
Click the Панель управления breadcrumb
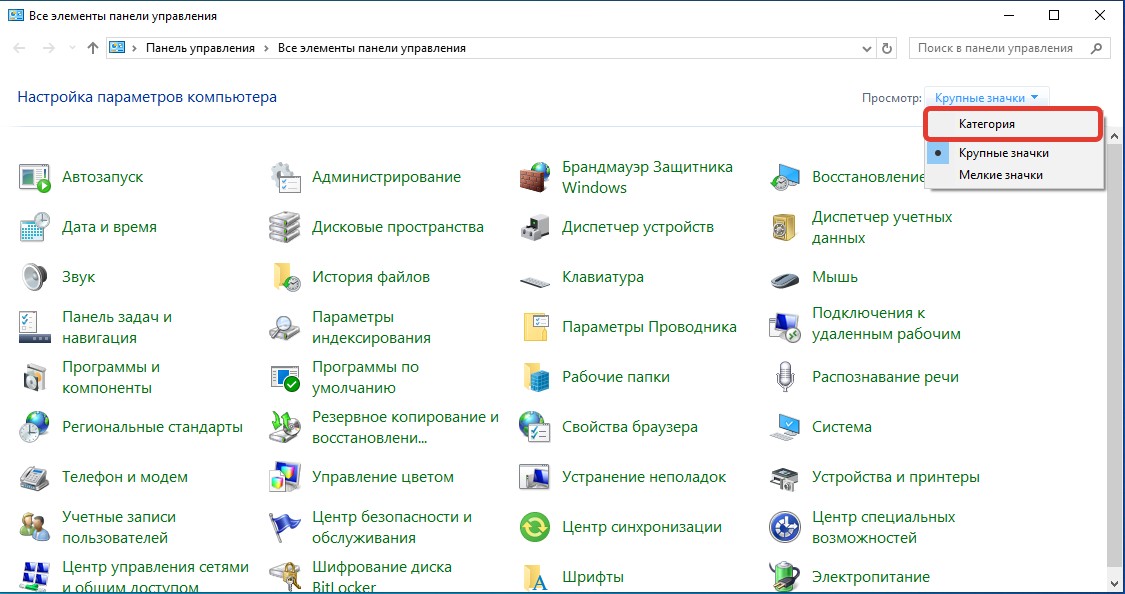pyautogui.click(x=200, y=48)
